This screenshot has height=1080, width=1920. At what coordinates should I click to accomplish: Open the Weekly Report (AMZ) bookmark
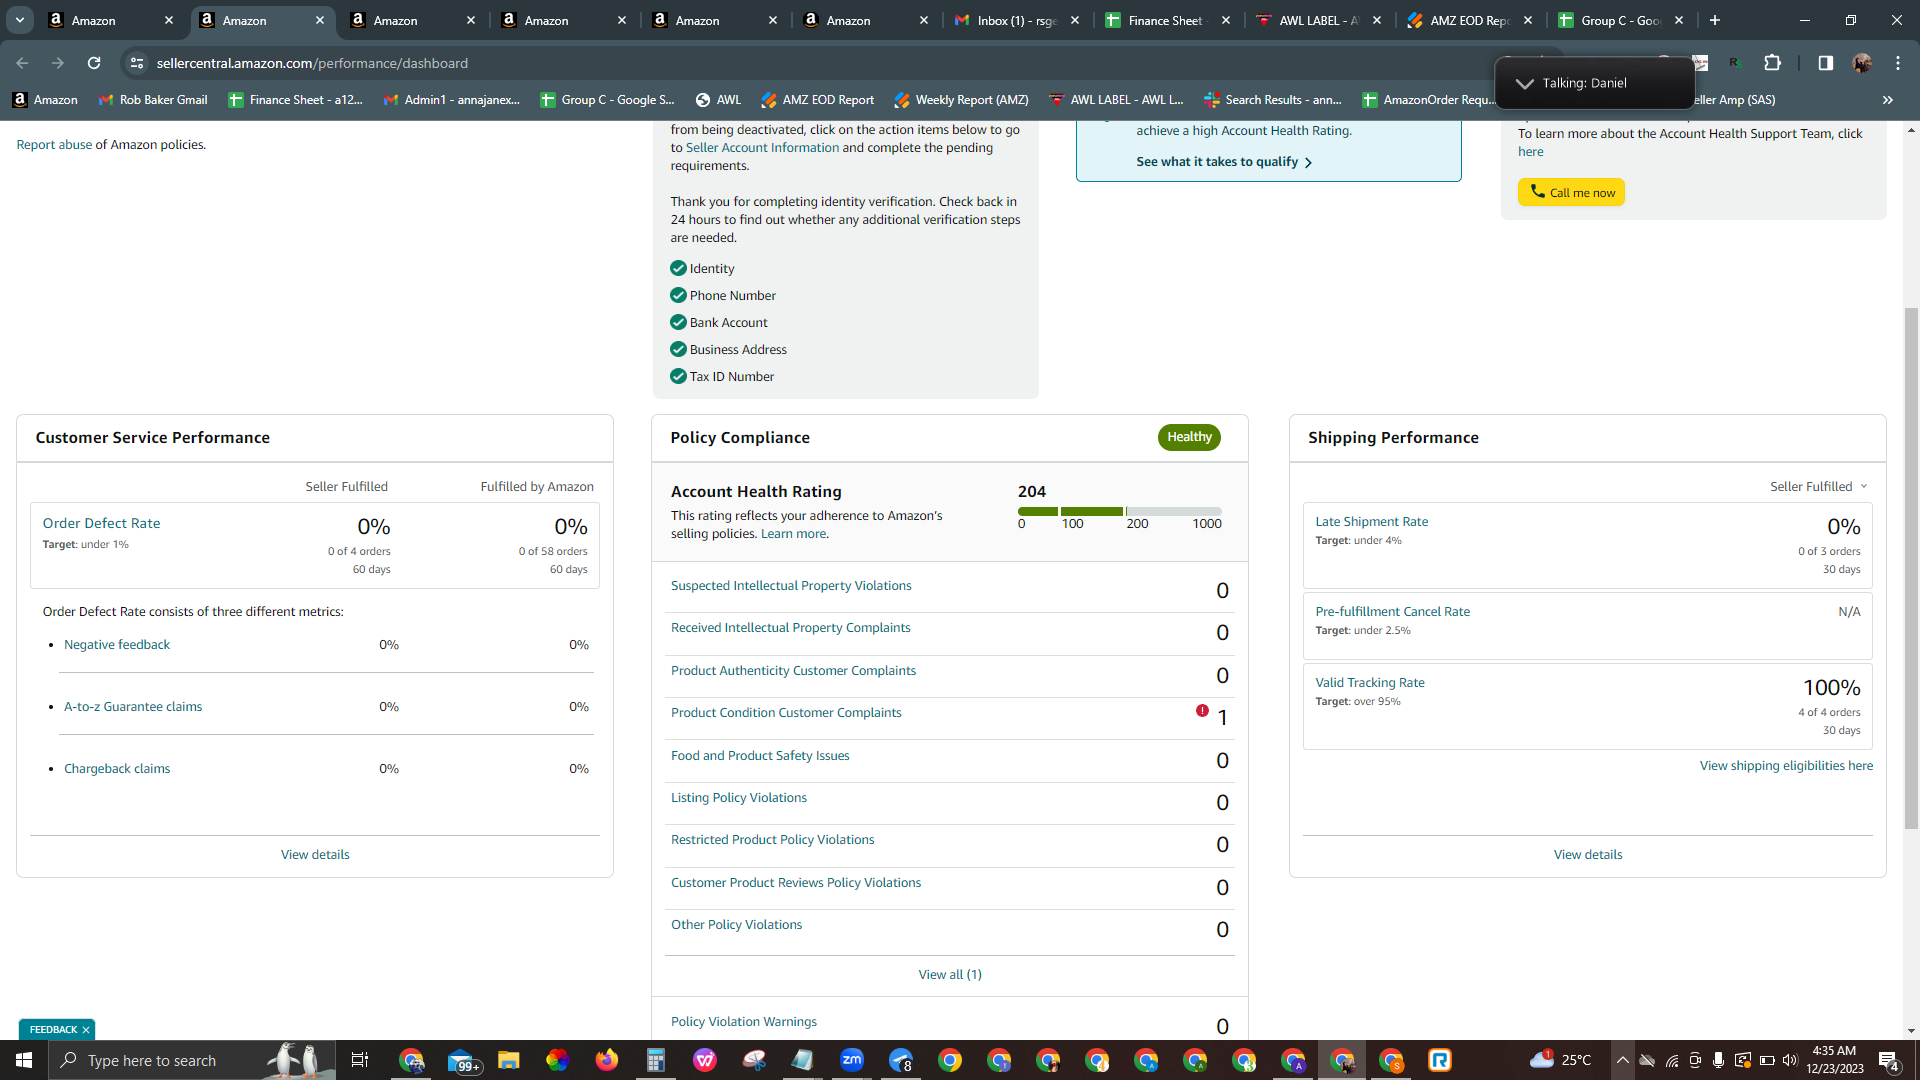[x=962, y=100]
